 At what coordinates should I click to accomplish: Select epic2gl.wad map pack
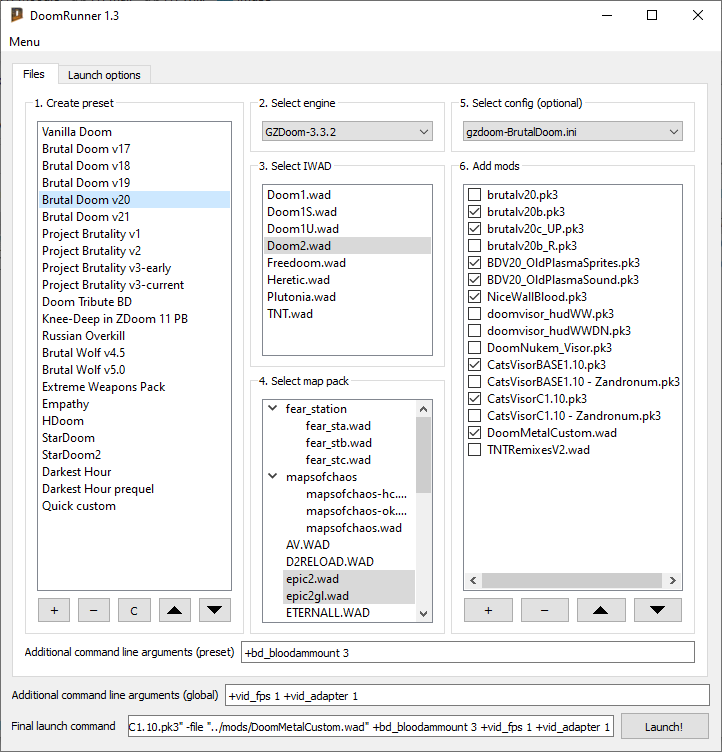[349, 596]
